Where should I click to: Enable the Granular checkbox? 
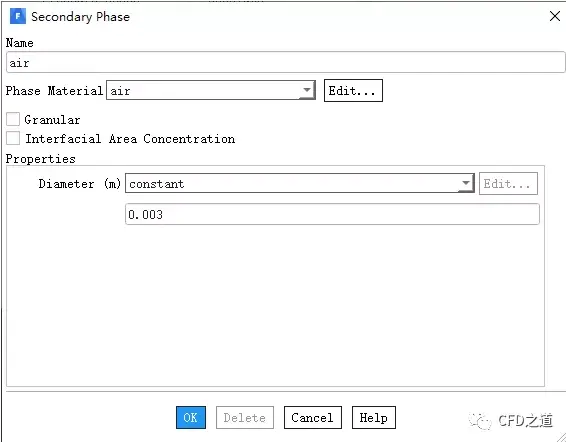pyautogui.click(x=13, y=119)
